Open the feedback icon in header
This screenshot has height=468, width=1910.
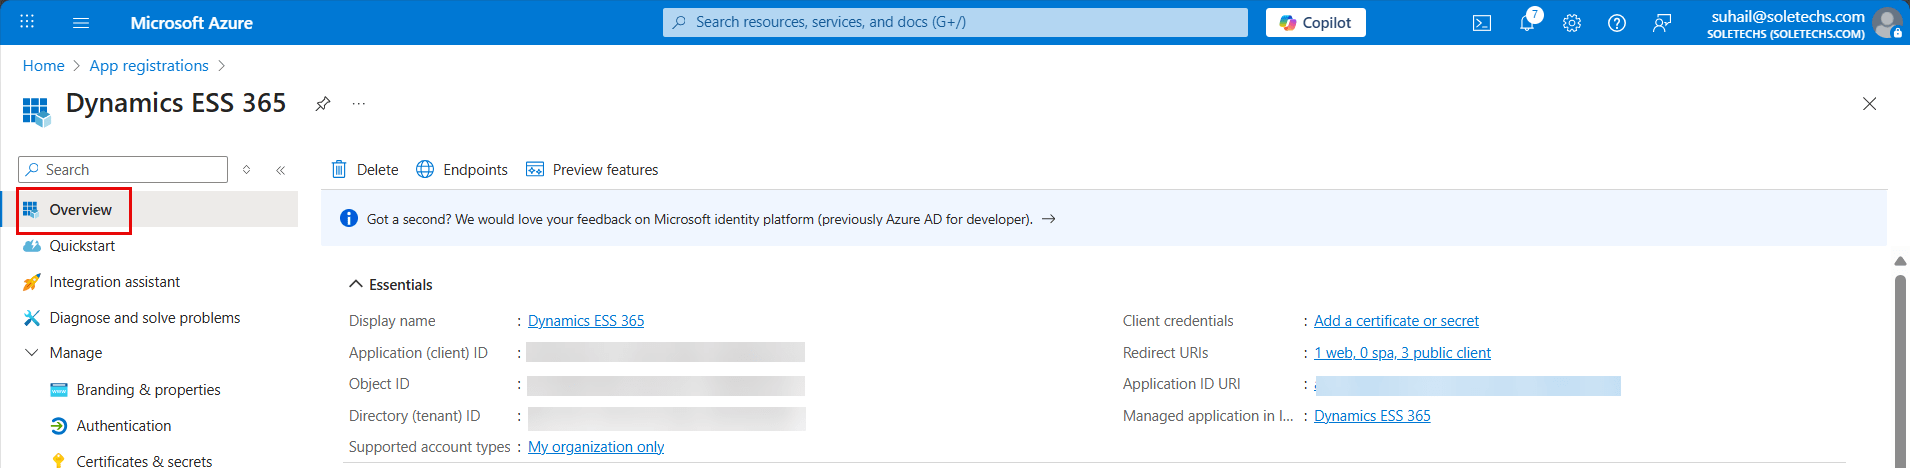pyautogui.click(x=1662, y=23)
